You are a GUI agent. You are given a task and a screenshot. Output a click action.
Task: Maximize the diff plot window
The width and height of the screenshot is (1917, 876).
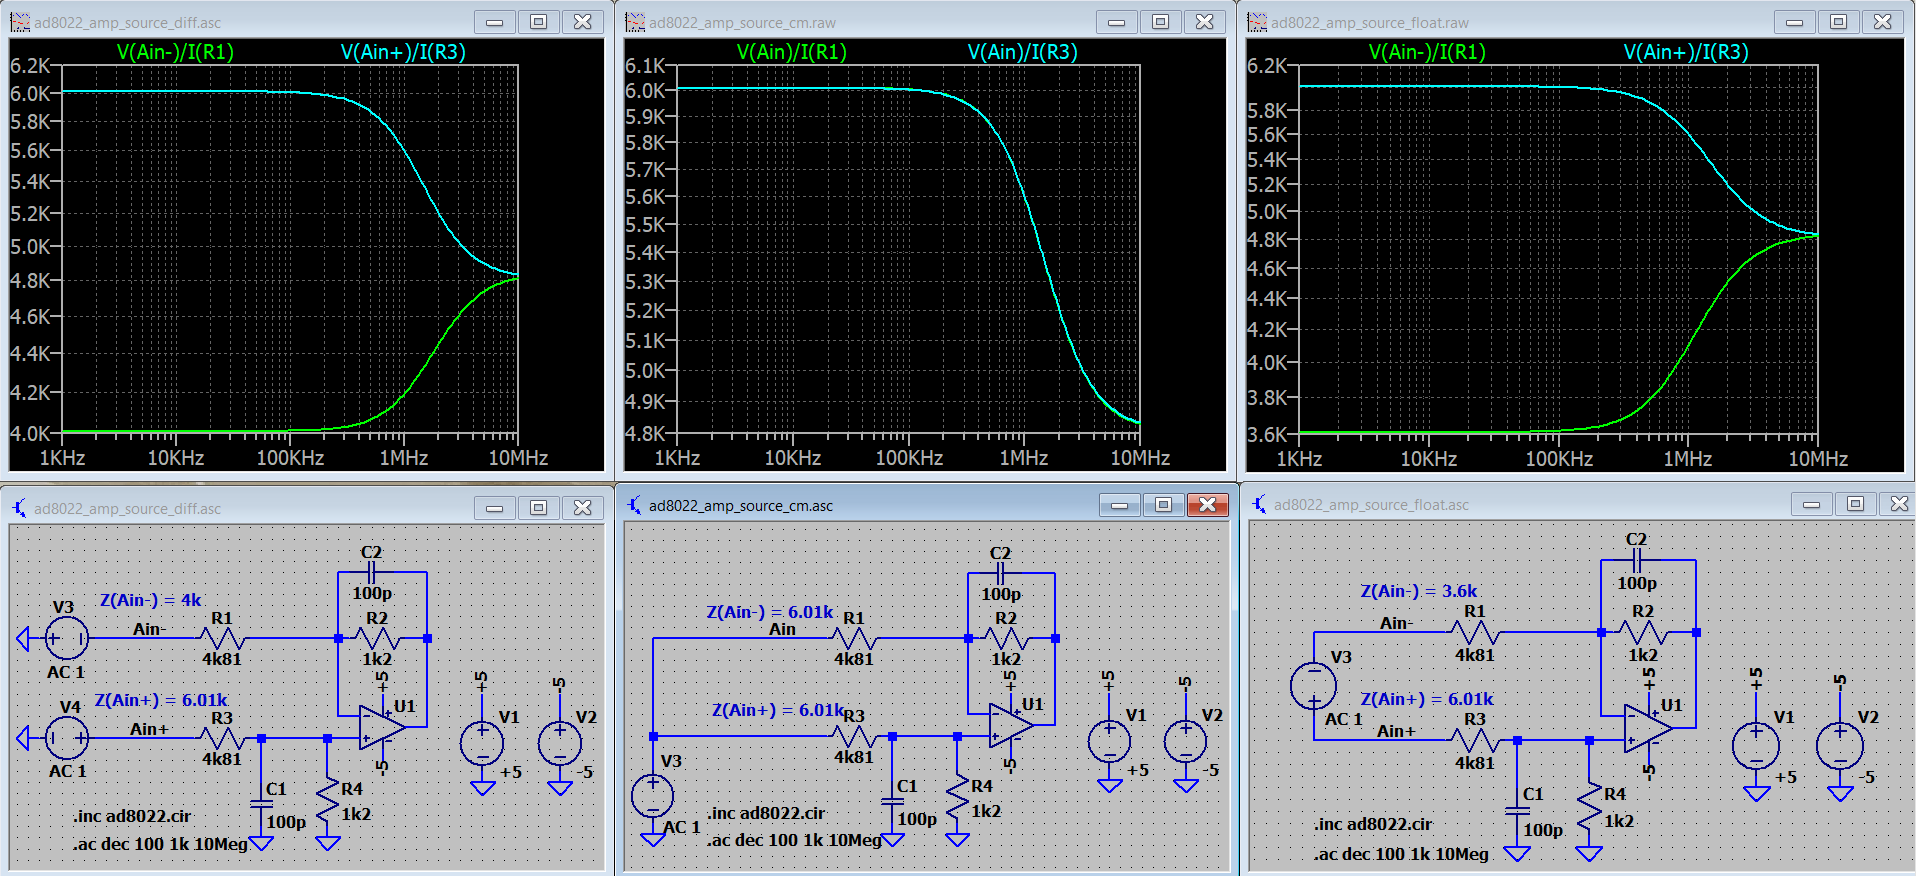coord(539,22)
